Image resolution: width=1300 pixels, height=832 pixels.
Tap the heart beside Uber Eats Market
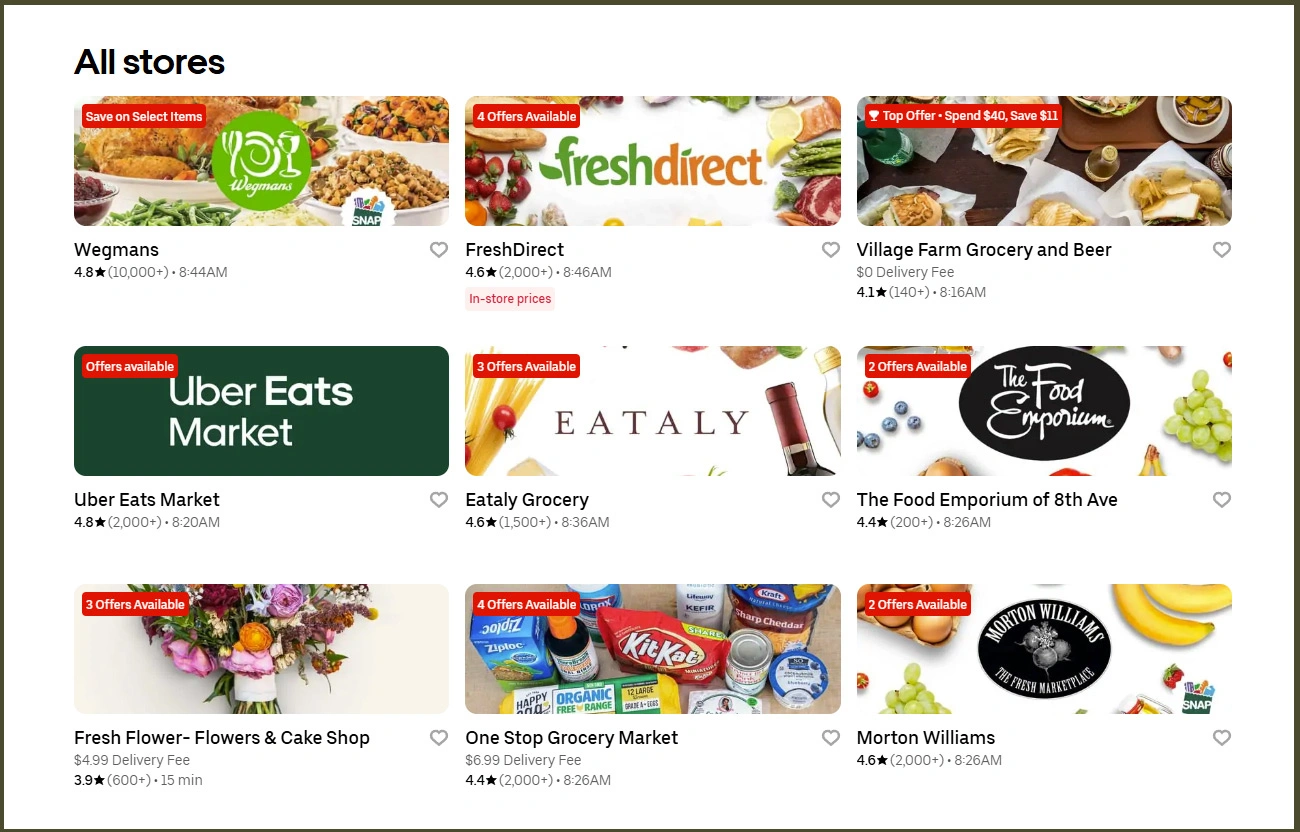[439, 500]
